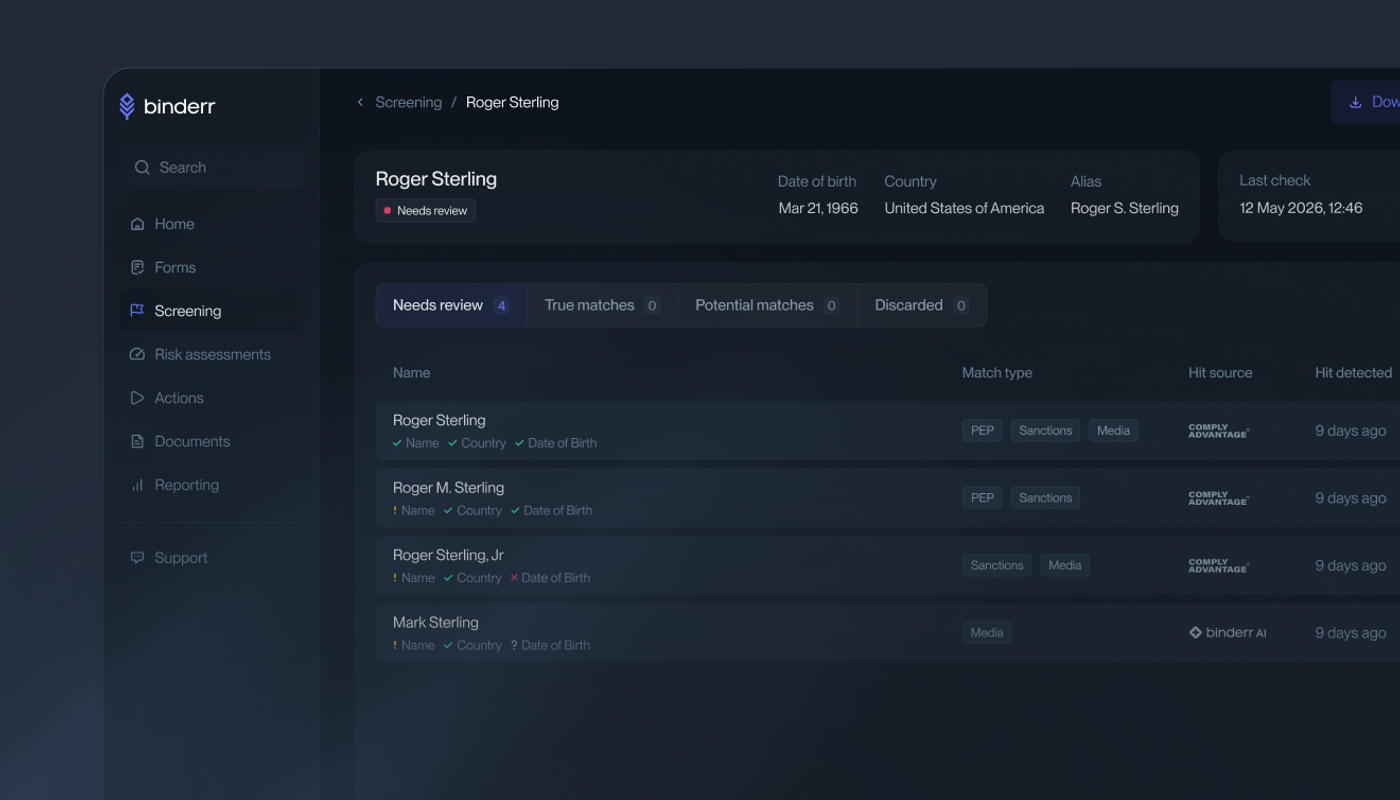Click the Forms sidebar icon
This screenshot has width=1400, height=800.
138,267
